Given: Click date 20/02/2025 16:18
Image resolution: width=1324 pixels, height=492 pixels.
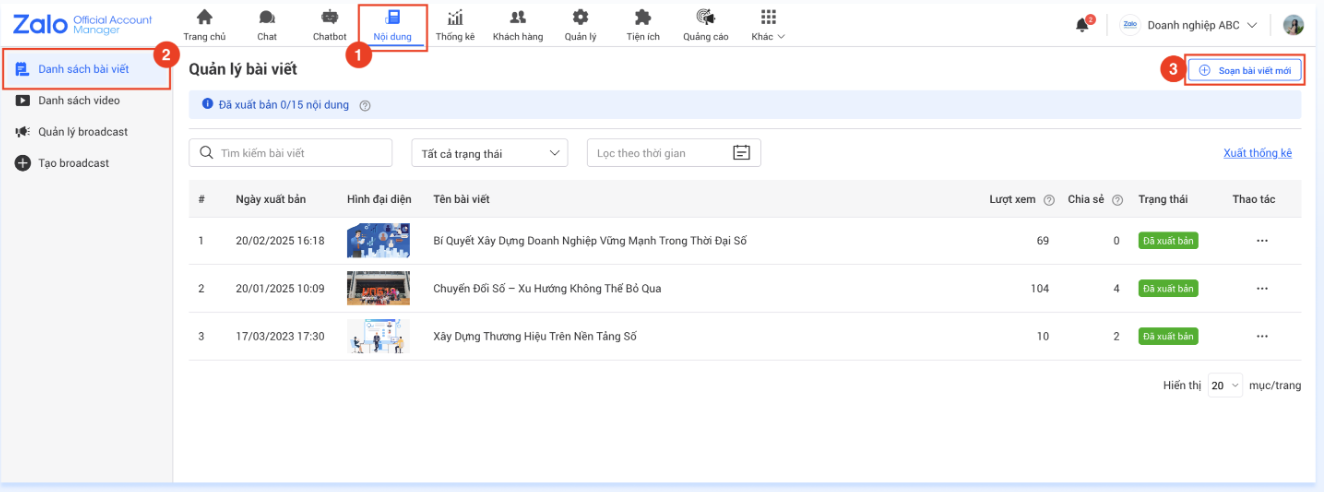Looking at the screenshot, I should coord(280,241).
